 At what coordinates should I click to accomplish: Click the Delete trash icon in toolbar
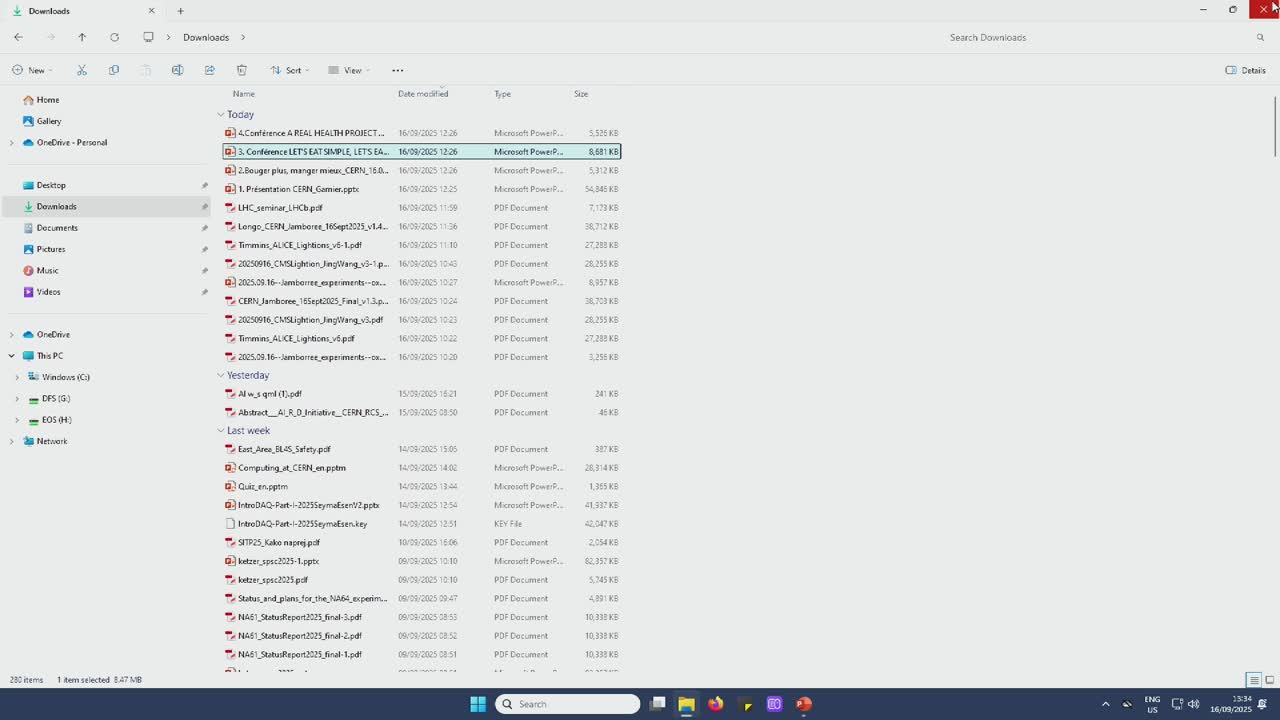click(241, 70)
